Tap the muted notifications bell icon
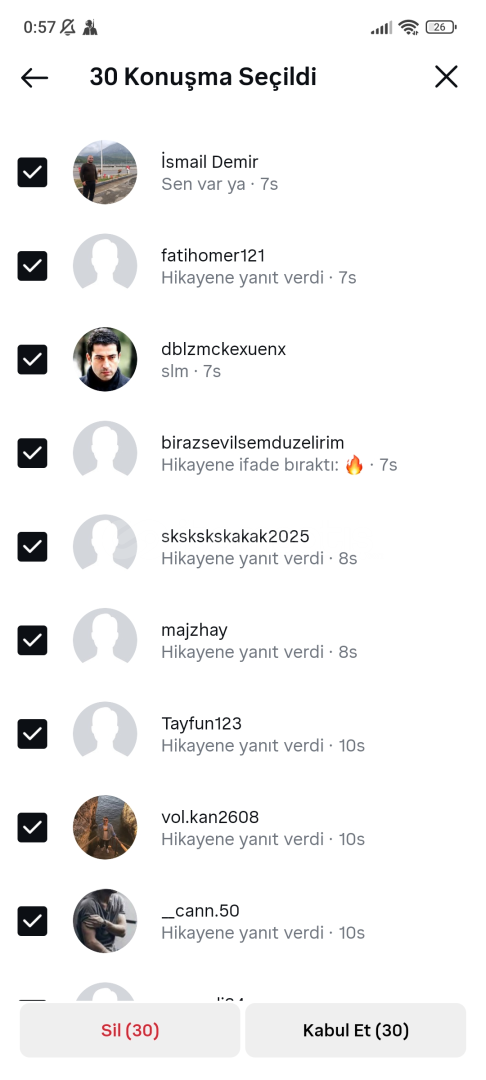The image size is (486, 1080). tap(67, 28)
